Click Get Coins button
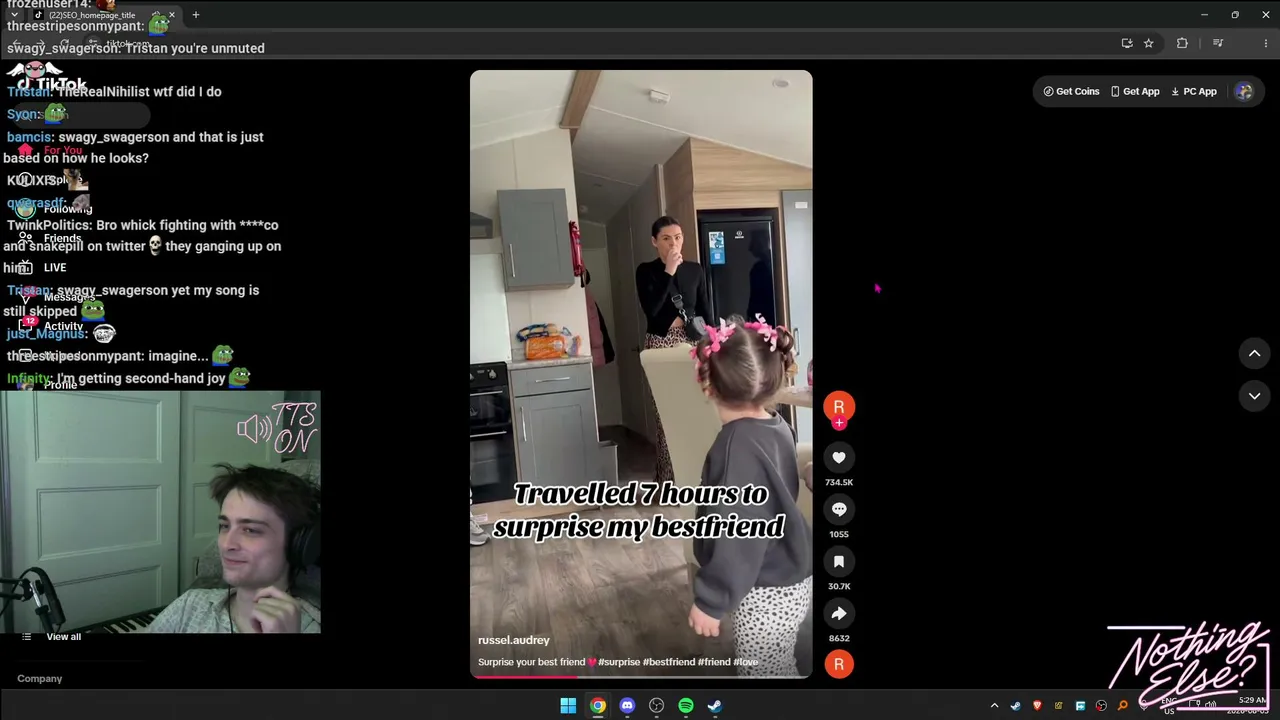 (1071, 91)
